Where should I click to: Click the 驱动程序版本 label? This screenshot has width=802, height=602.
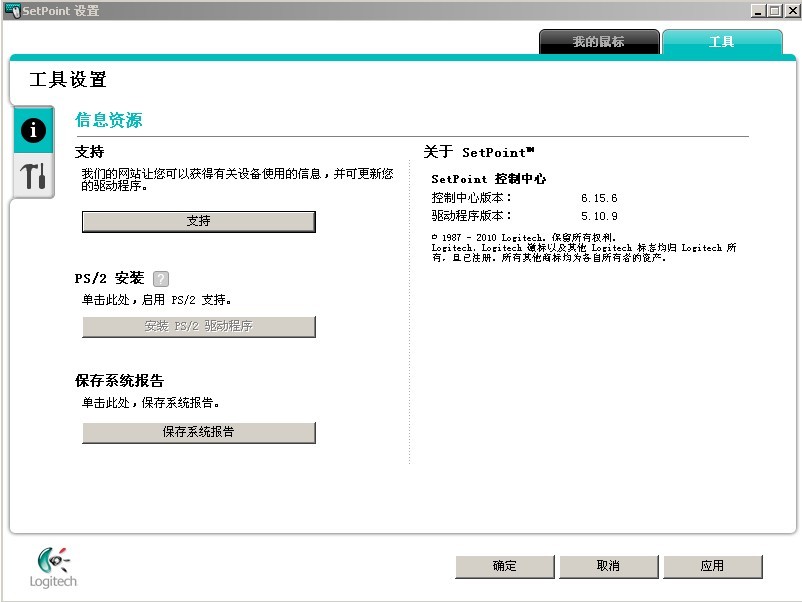471,216
